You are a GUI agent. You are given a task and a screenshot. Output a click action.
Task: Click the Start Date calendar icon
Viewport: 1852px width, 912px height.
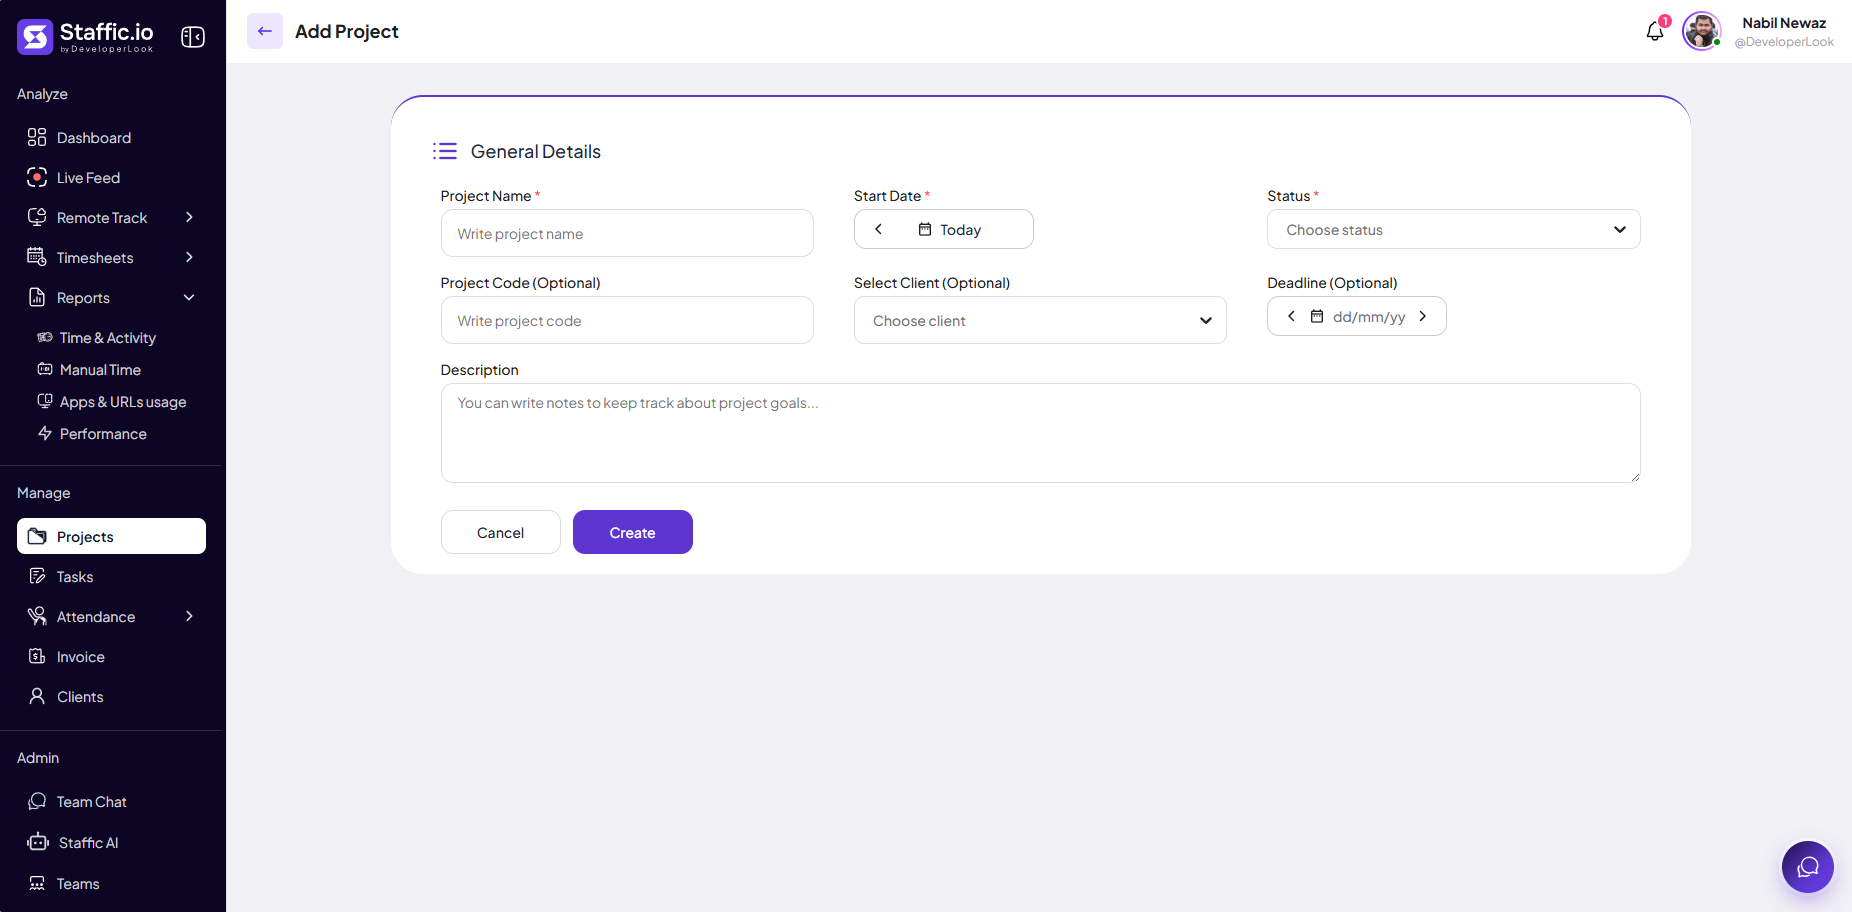(x=925, y=229)
